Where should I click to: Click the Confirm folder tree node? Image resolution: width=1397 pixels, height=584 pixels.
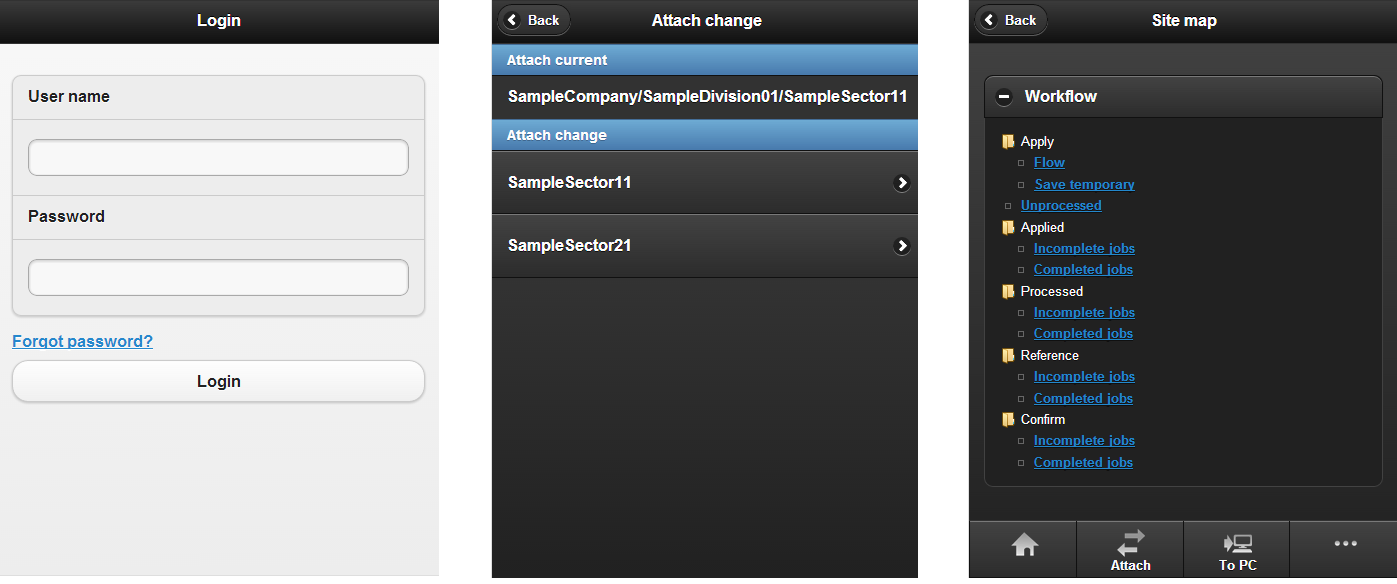pyautogui.click(x=1034, y=420)
